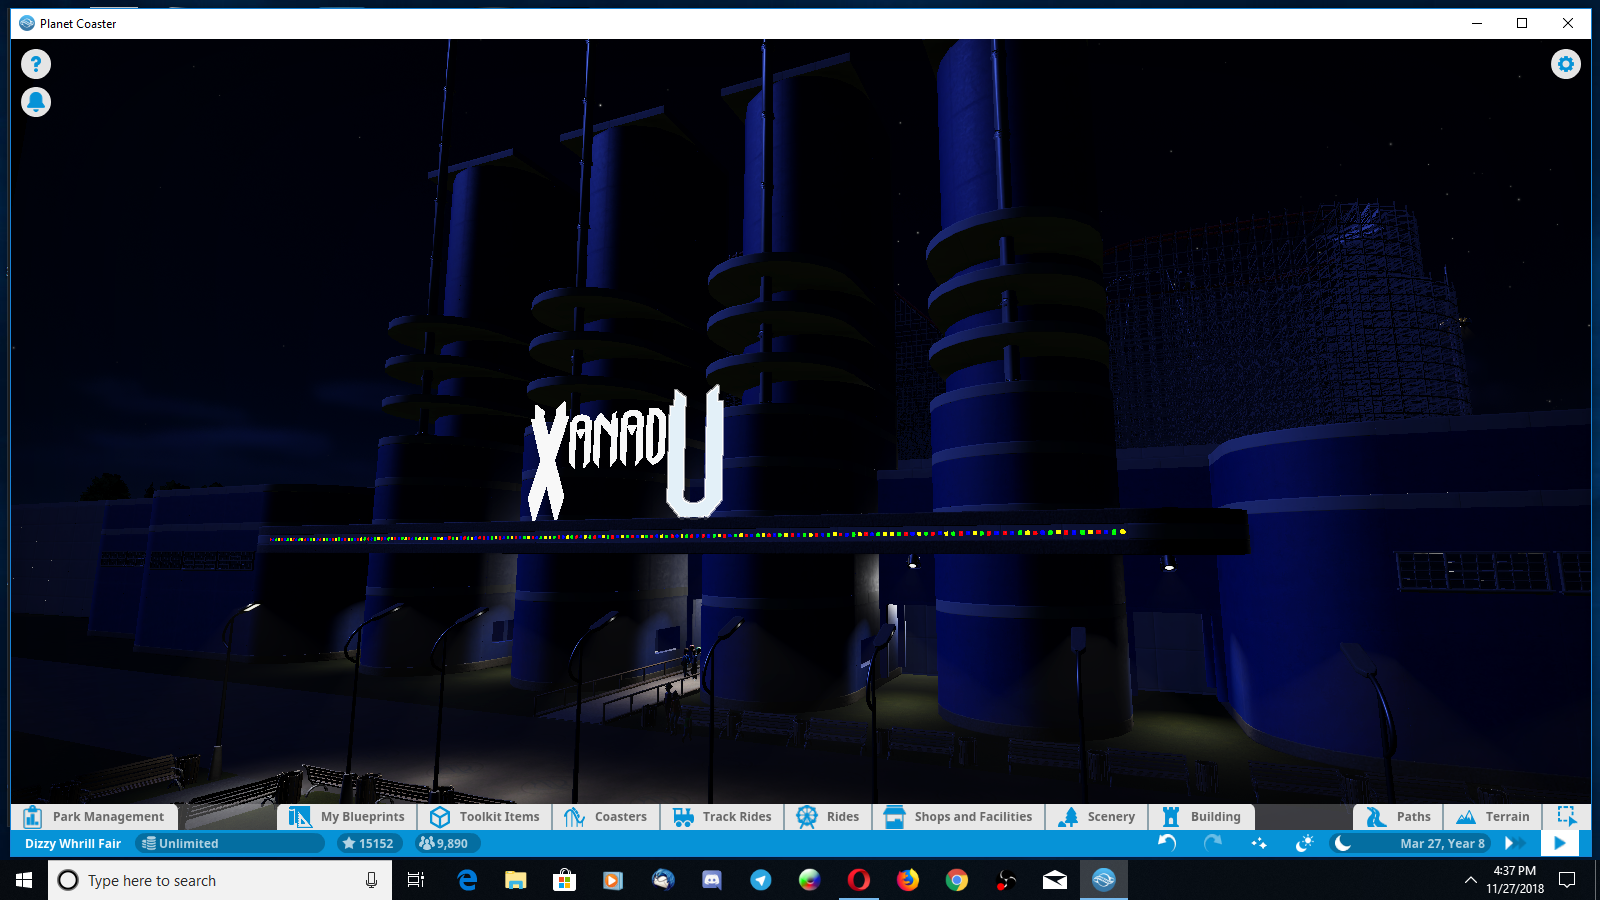Open the Windows Action Center icon
1600x900 pixels.
(x=1568, y=880)
